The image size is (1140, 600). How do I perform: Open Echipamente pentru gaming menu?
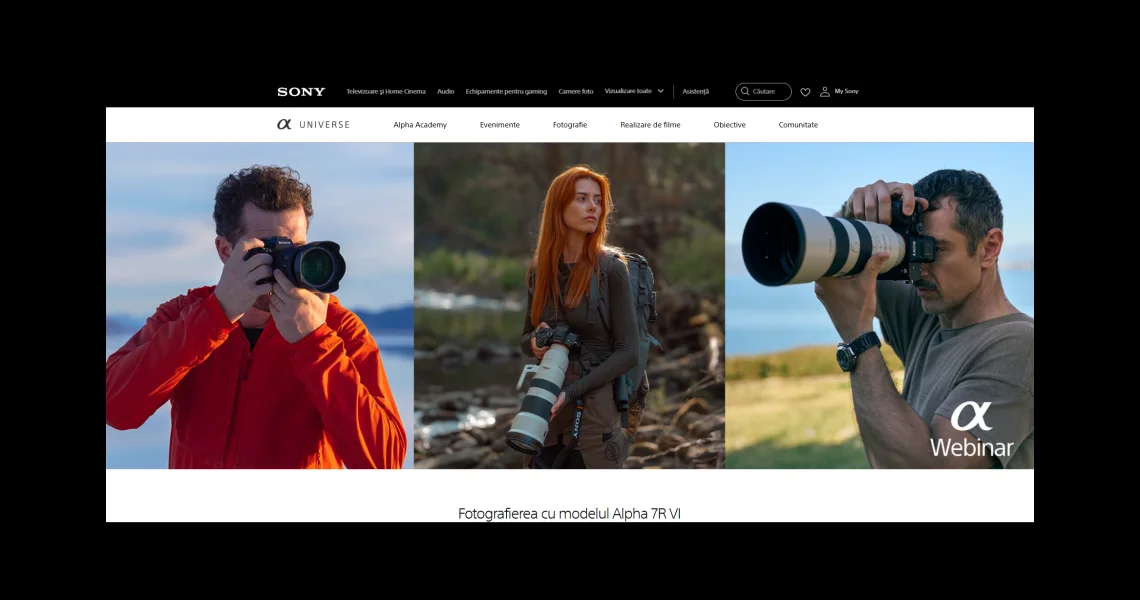(506, 92)
